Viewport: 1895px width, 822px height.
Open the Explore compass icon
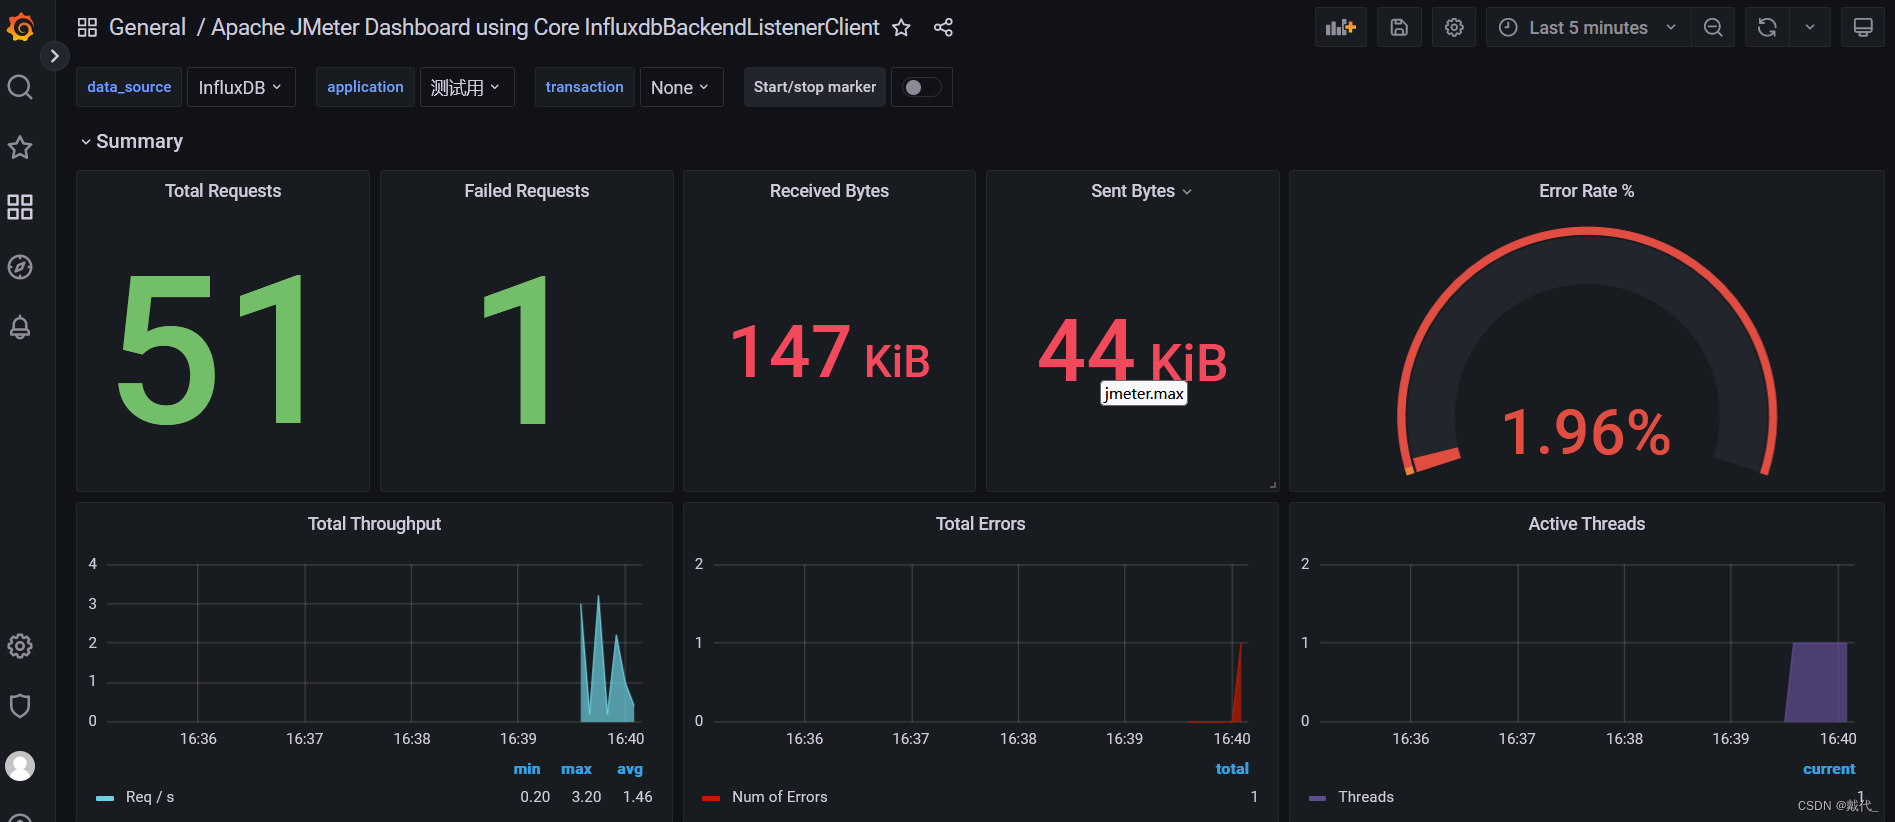click(20, 267)
